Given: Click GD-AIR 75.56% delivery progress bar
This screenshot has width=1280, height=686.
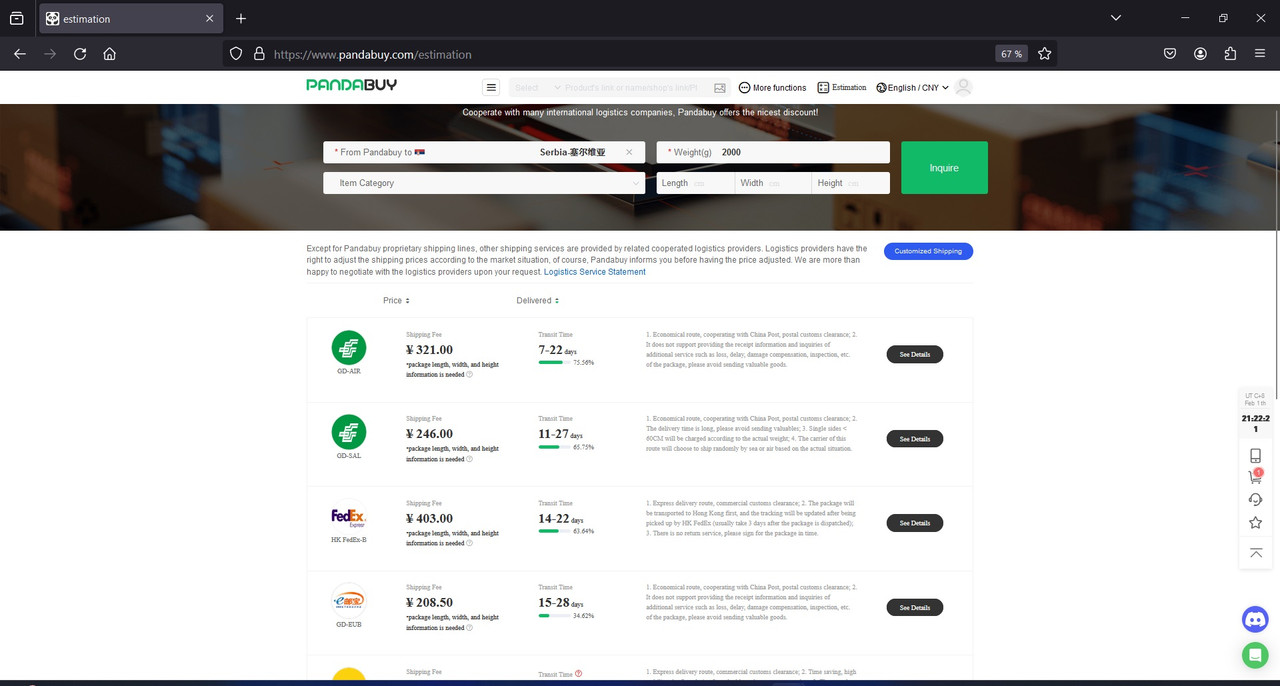Looking at the screenshot, I should (554, 363).
